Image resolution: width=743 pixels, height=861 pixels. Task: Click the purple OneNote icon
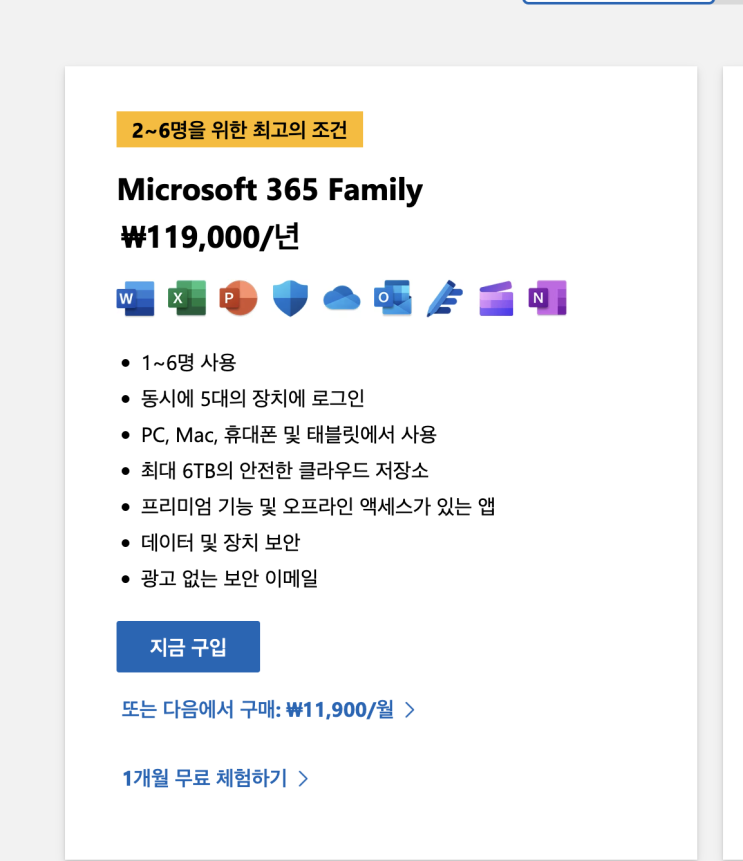548,298
